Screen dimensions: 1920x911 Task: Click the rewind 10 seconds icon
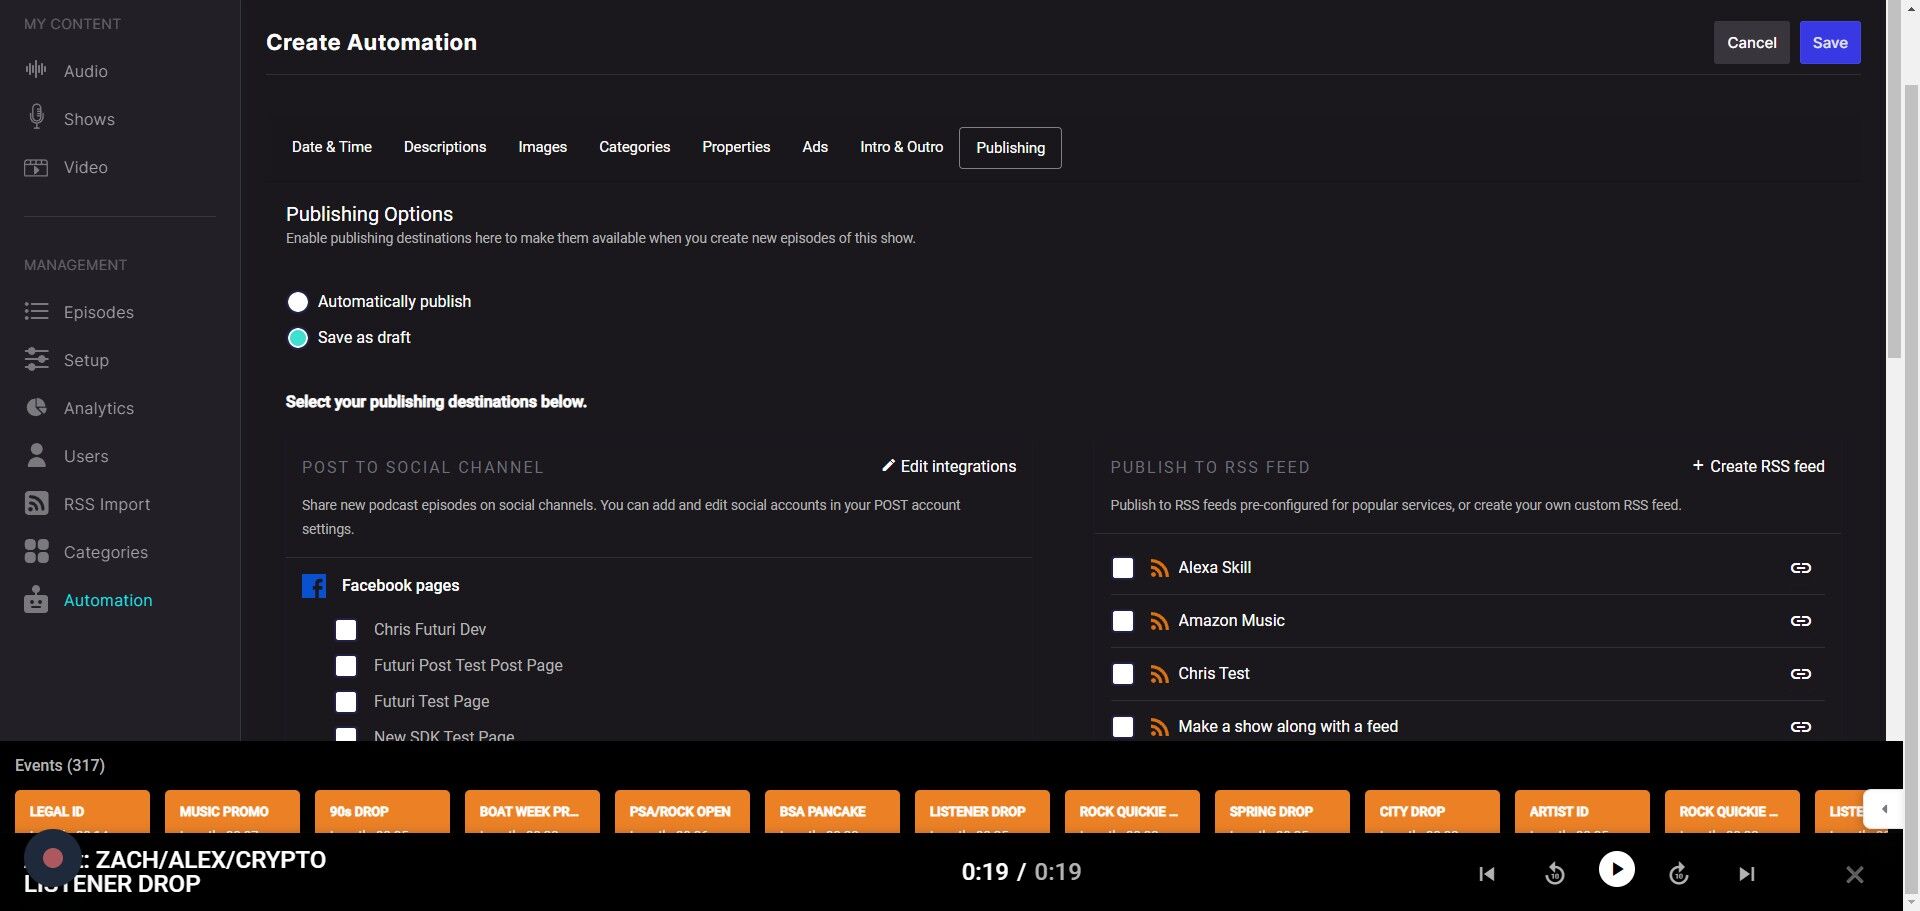coord(1554,874)
